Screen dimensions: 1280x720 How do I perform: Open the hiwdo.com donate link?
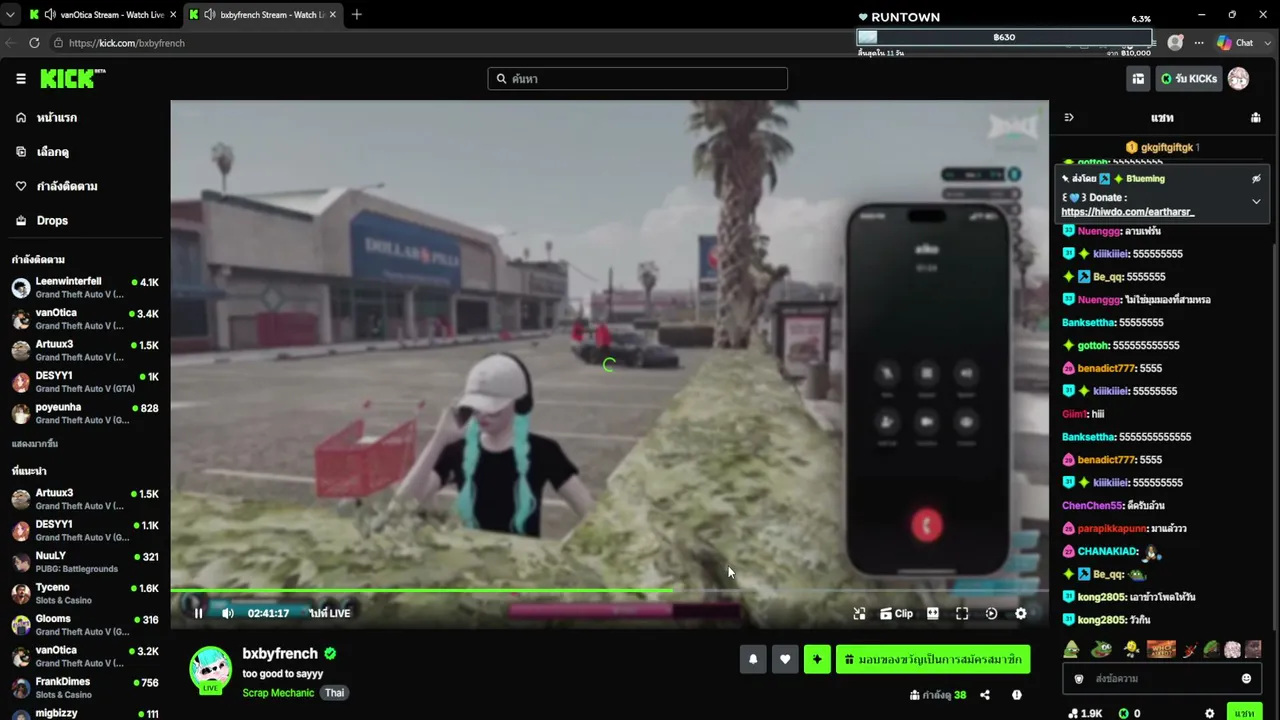[x=1128, y=212]
